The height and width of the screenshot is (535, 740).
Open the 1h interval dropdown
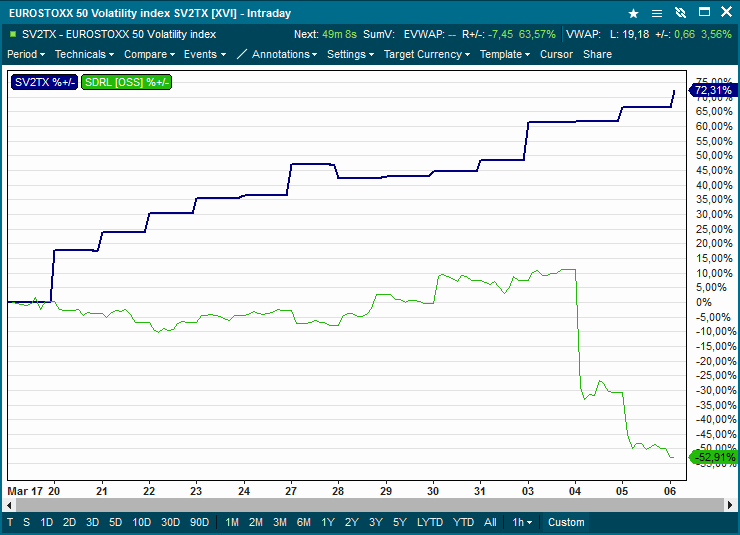(x=522, y=522)
